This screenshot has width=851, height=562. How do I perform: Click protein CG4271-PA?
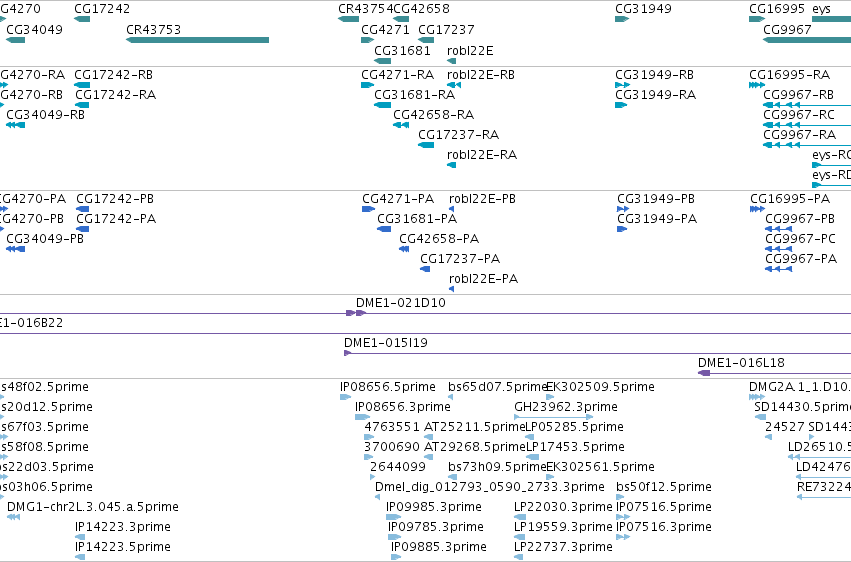pos(398,199)
